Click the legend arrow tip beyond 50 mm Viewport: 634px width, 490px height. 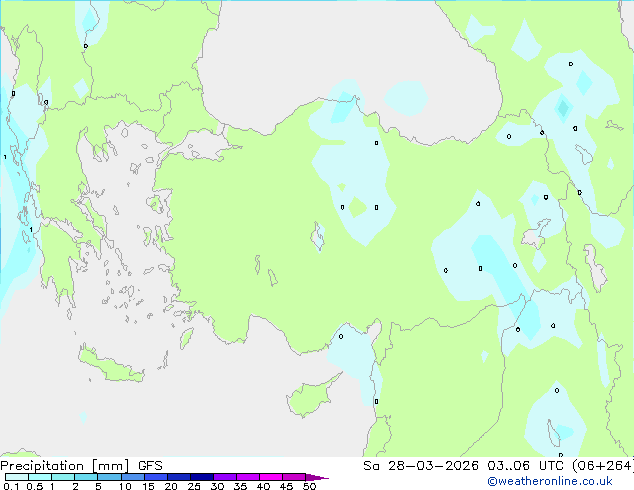click(317, 477)
